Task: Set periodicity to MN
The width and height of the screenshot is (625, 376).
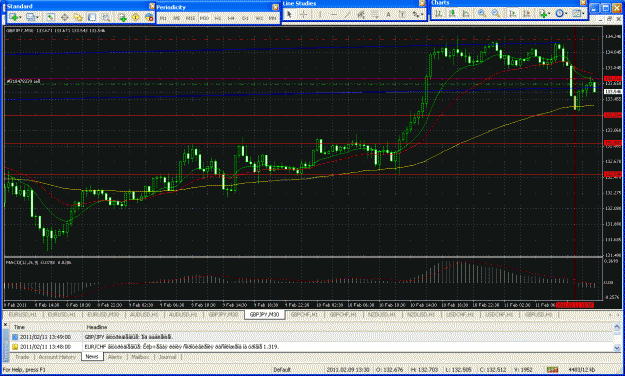Action: pos(272,18)
